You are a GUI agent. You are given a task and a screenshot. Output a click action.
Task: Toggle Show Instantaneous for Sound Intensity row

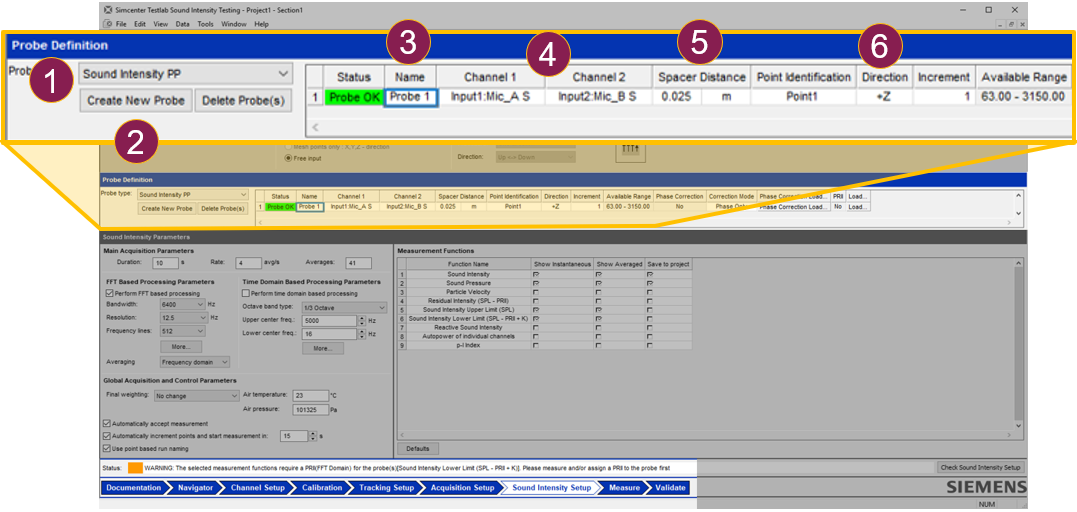coord(536,274)
